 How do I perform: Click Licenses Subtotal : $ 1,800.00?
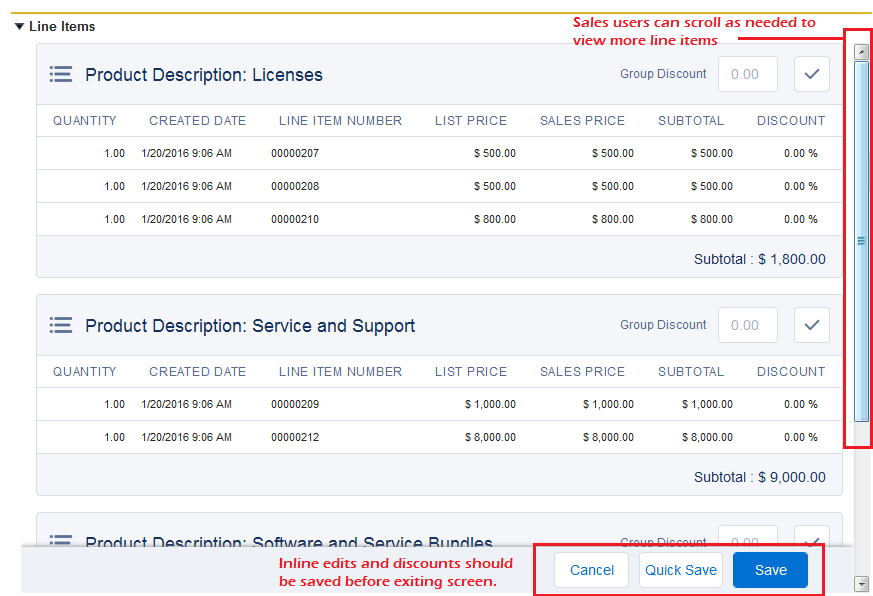pyautogui.click(x=759, y=259)
